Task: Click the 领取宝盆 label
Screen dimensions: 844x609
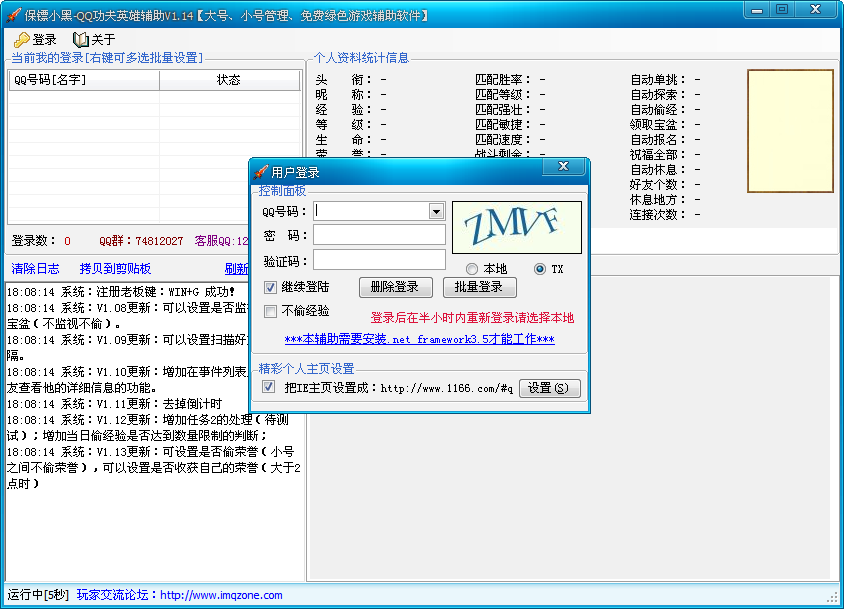Action: tap(658, 124)
